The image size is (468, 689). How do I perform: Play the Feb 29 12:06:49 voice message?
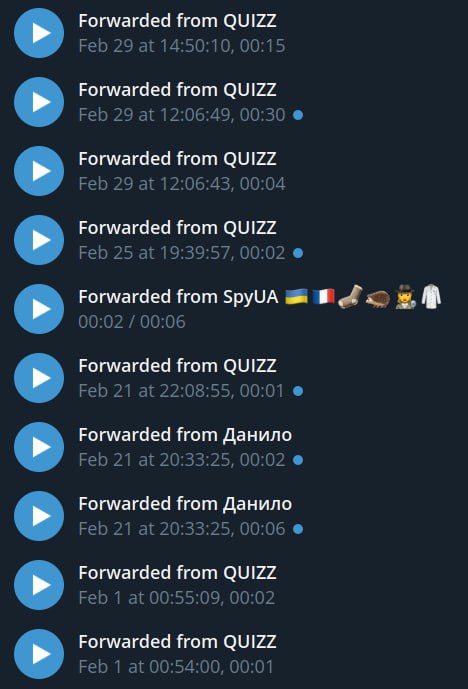coord(39,102)
